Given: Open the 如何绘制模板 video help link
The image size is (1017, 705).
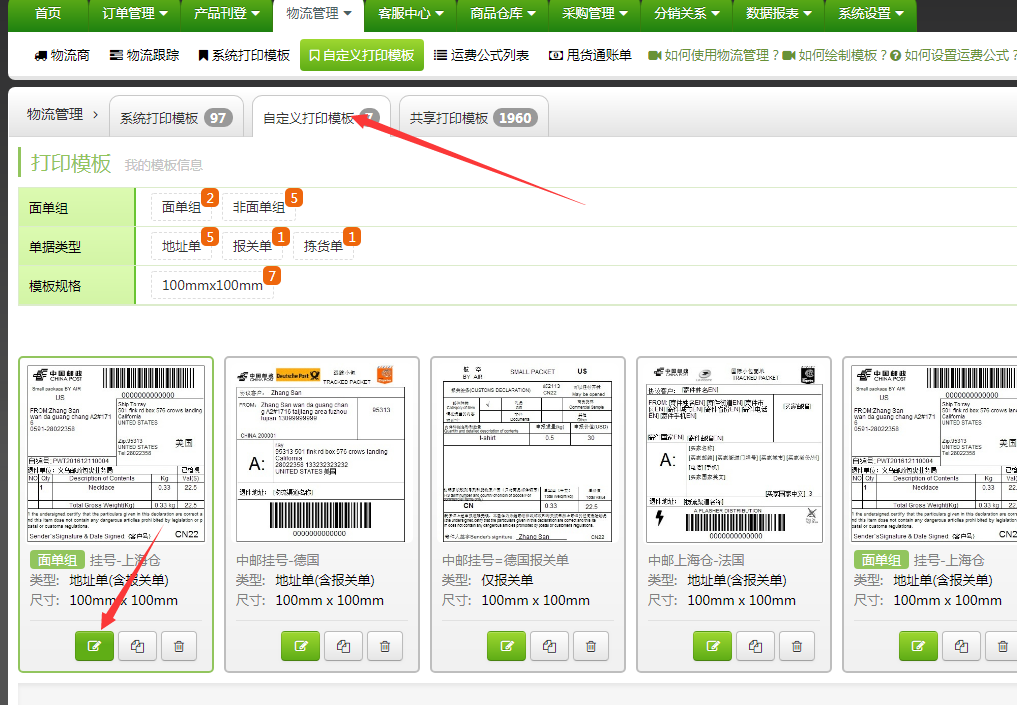Looking at the screenshot, I should (x=834, y=56).
